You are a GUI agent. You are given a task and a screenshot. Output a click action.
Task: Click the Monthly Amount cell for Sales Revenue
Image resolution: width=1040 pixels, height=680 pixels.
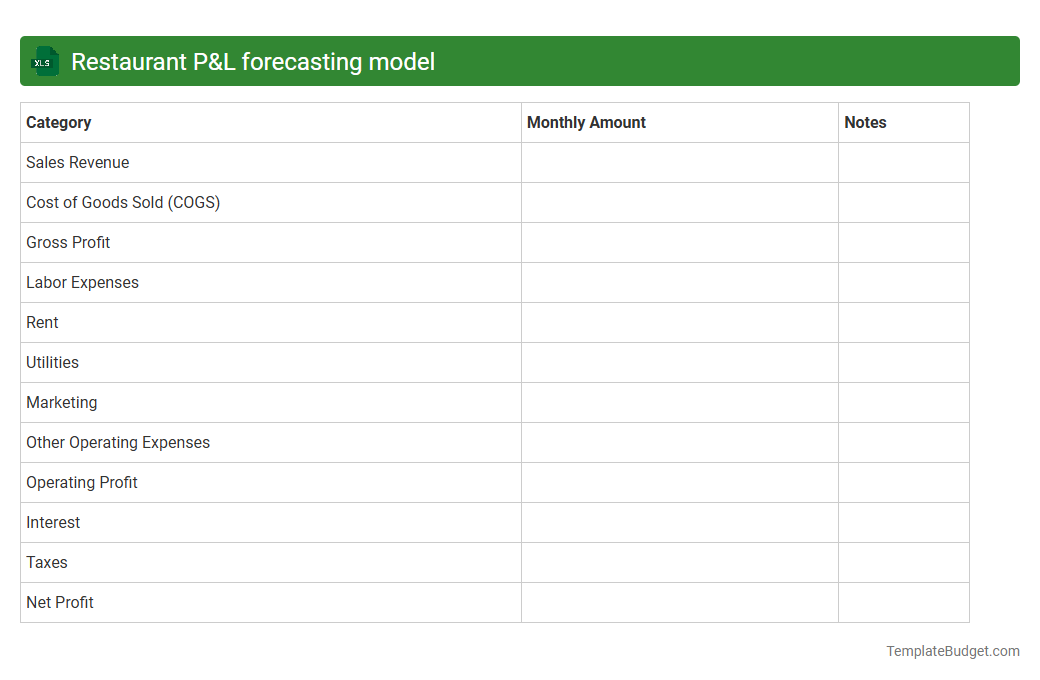(x=679, y=162)
